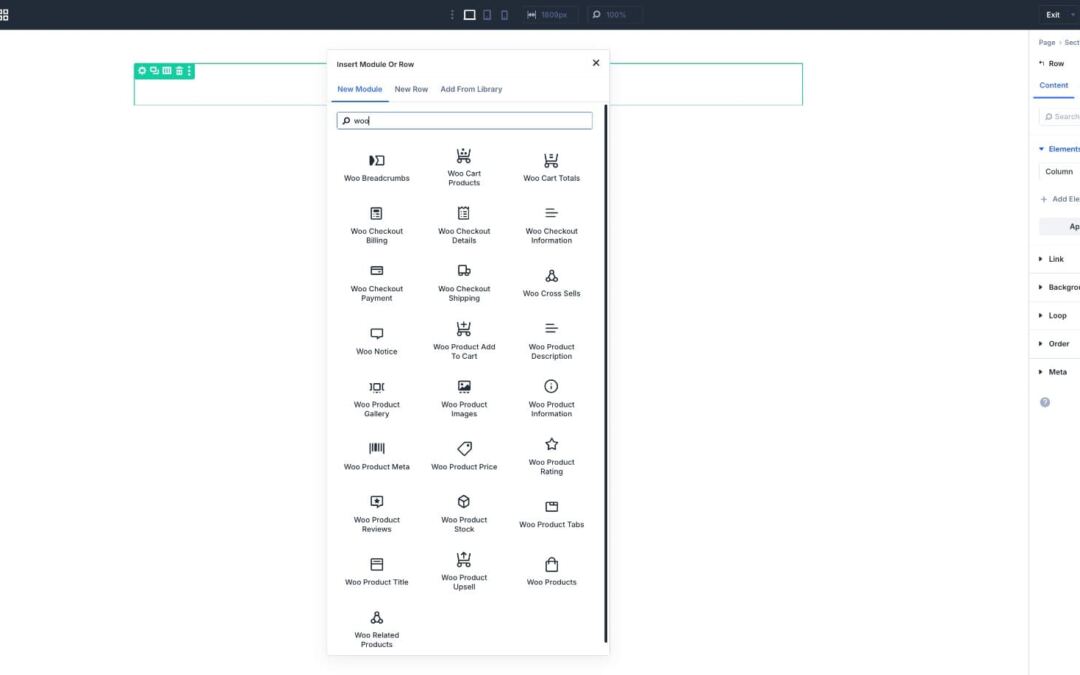Open row settings via the gear icon
The image size is (1080, 675).
point(142,70)
